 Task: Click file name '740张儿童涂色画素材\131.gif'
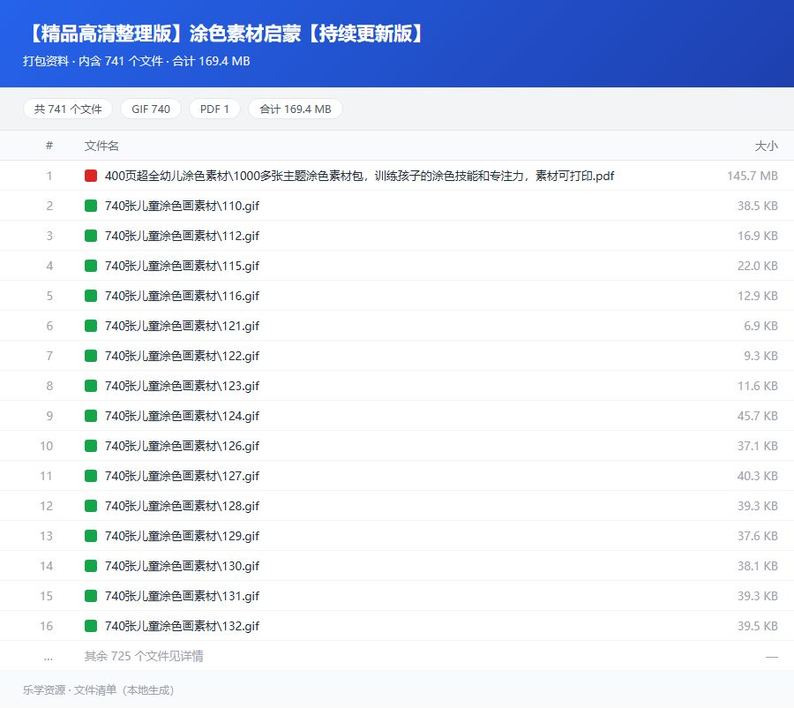(182, 596)
